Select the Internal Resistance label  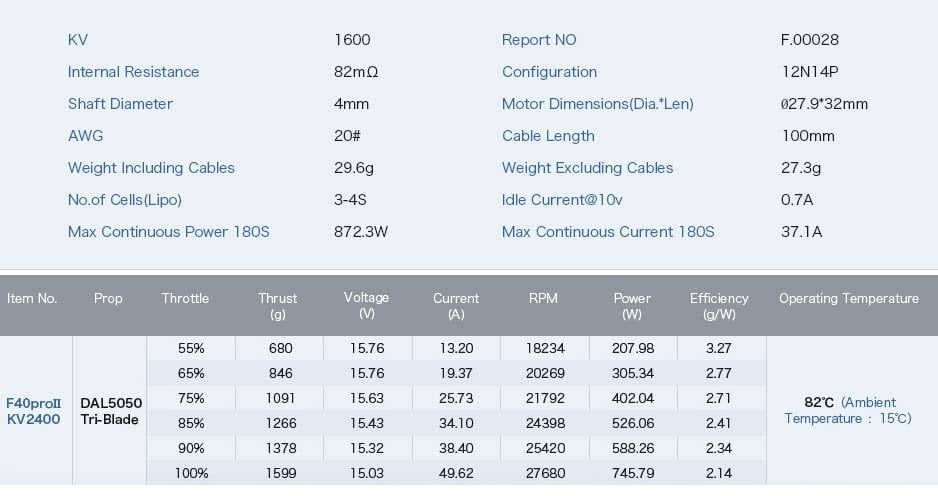coord(133,72)
